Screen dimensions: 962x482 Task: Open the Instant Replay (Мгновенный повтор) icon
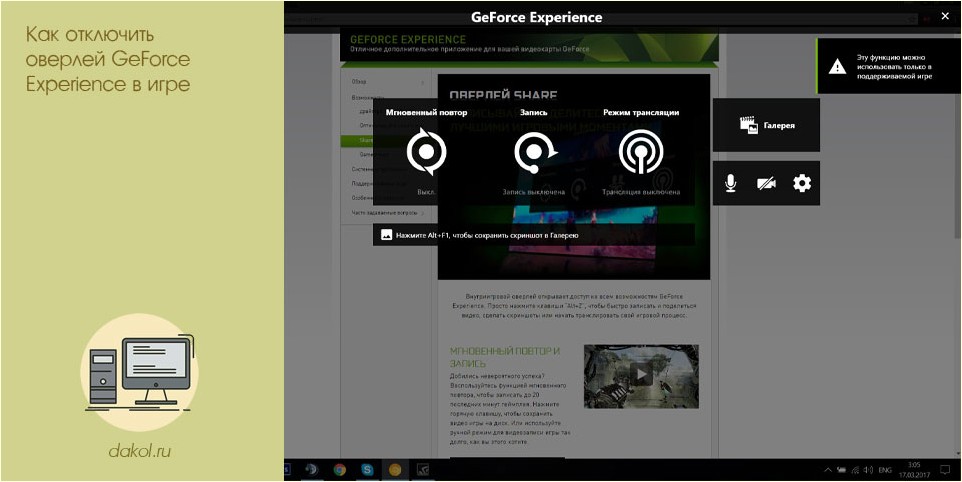(426, 151)
